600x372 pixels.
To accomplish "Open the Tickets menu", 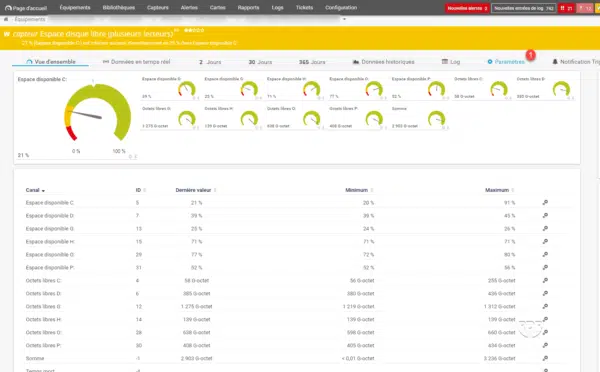I will 304,8.
